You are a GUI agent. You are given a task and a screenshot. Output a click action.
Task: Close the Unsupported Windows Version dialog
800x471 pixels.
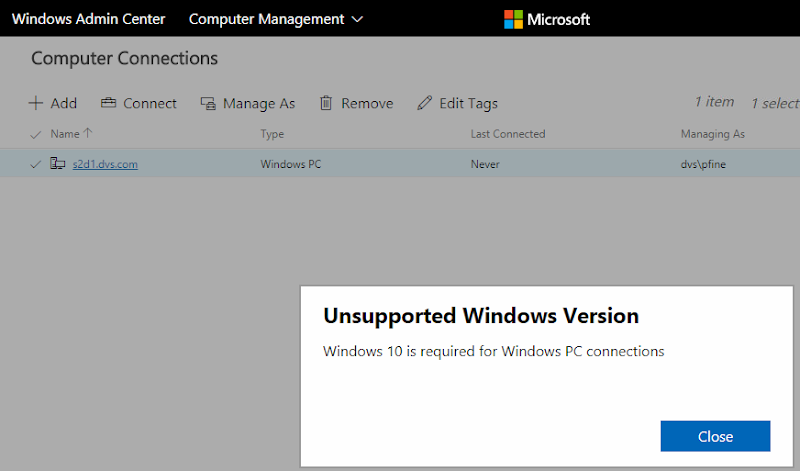coord(715,436)
